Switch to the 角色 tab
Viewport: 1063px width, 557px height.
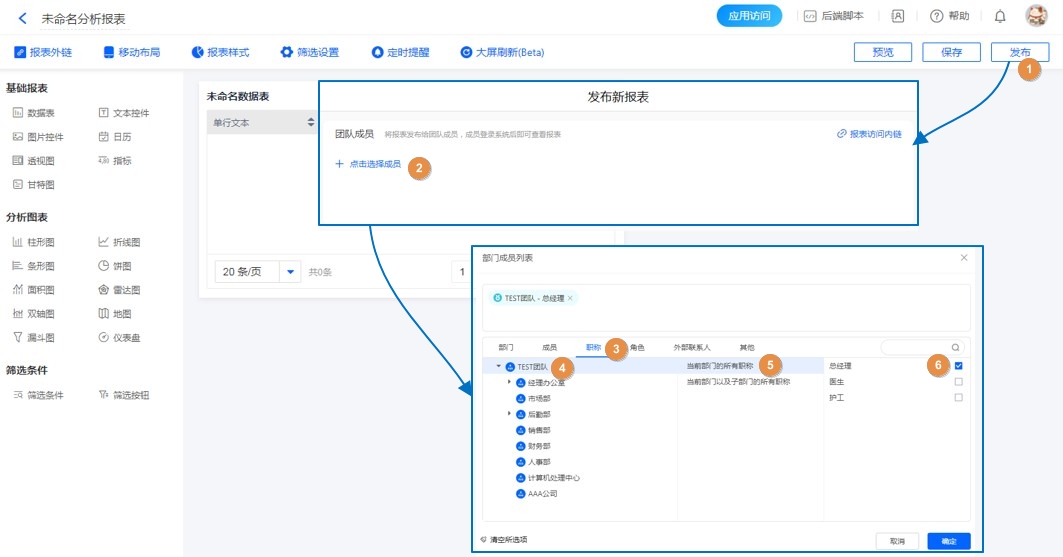[637, 348]
